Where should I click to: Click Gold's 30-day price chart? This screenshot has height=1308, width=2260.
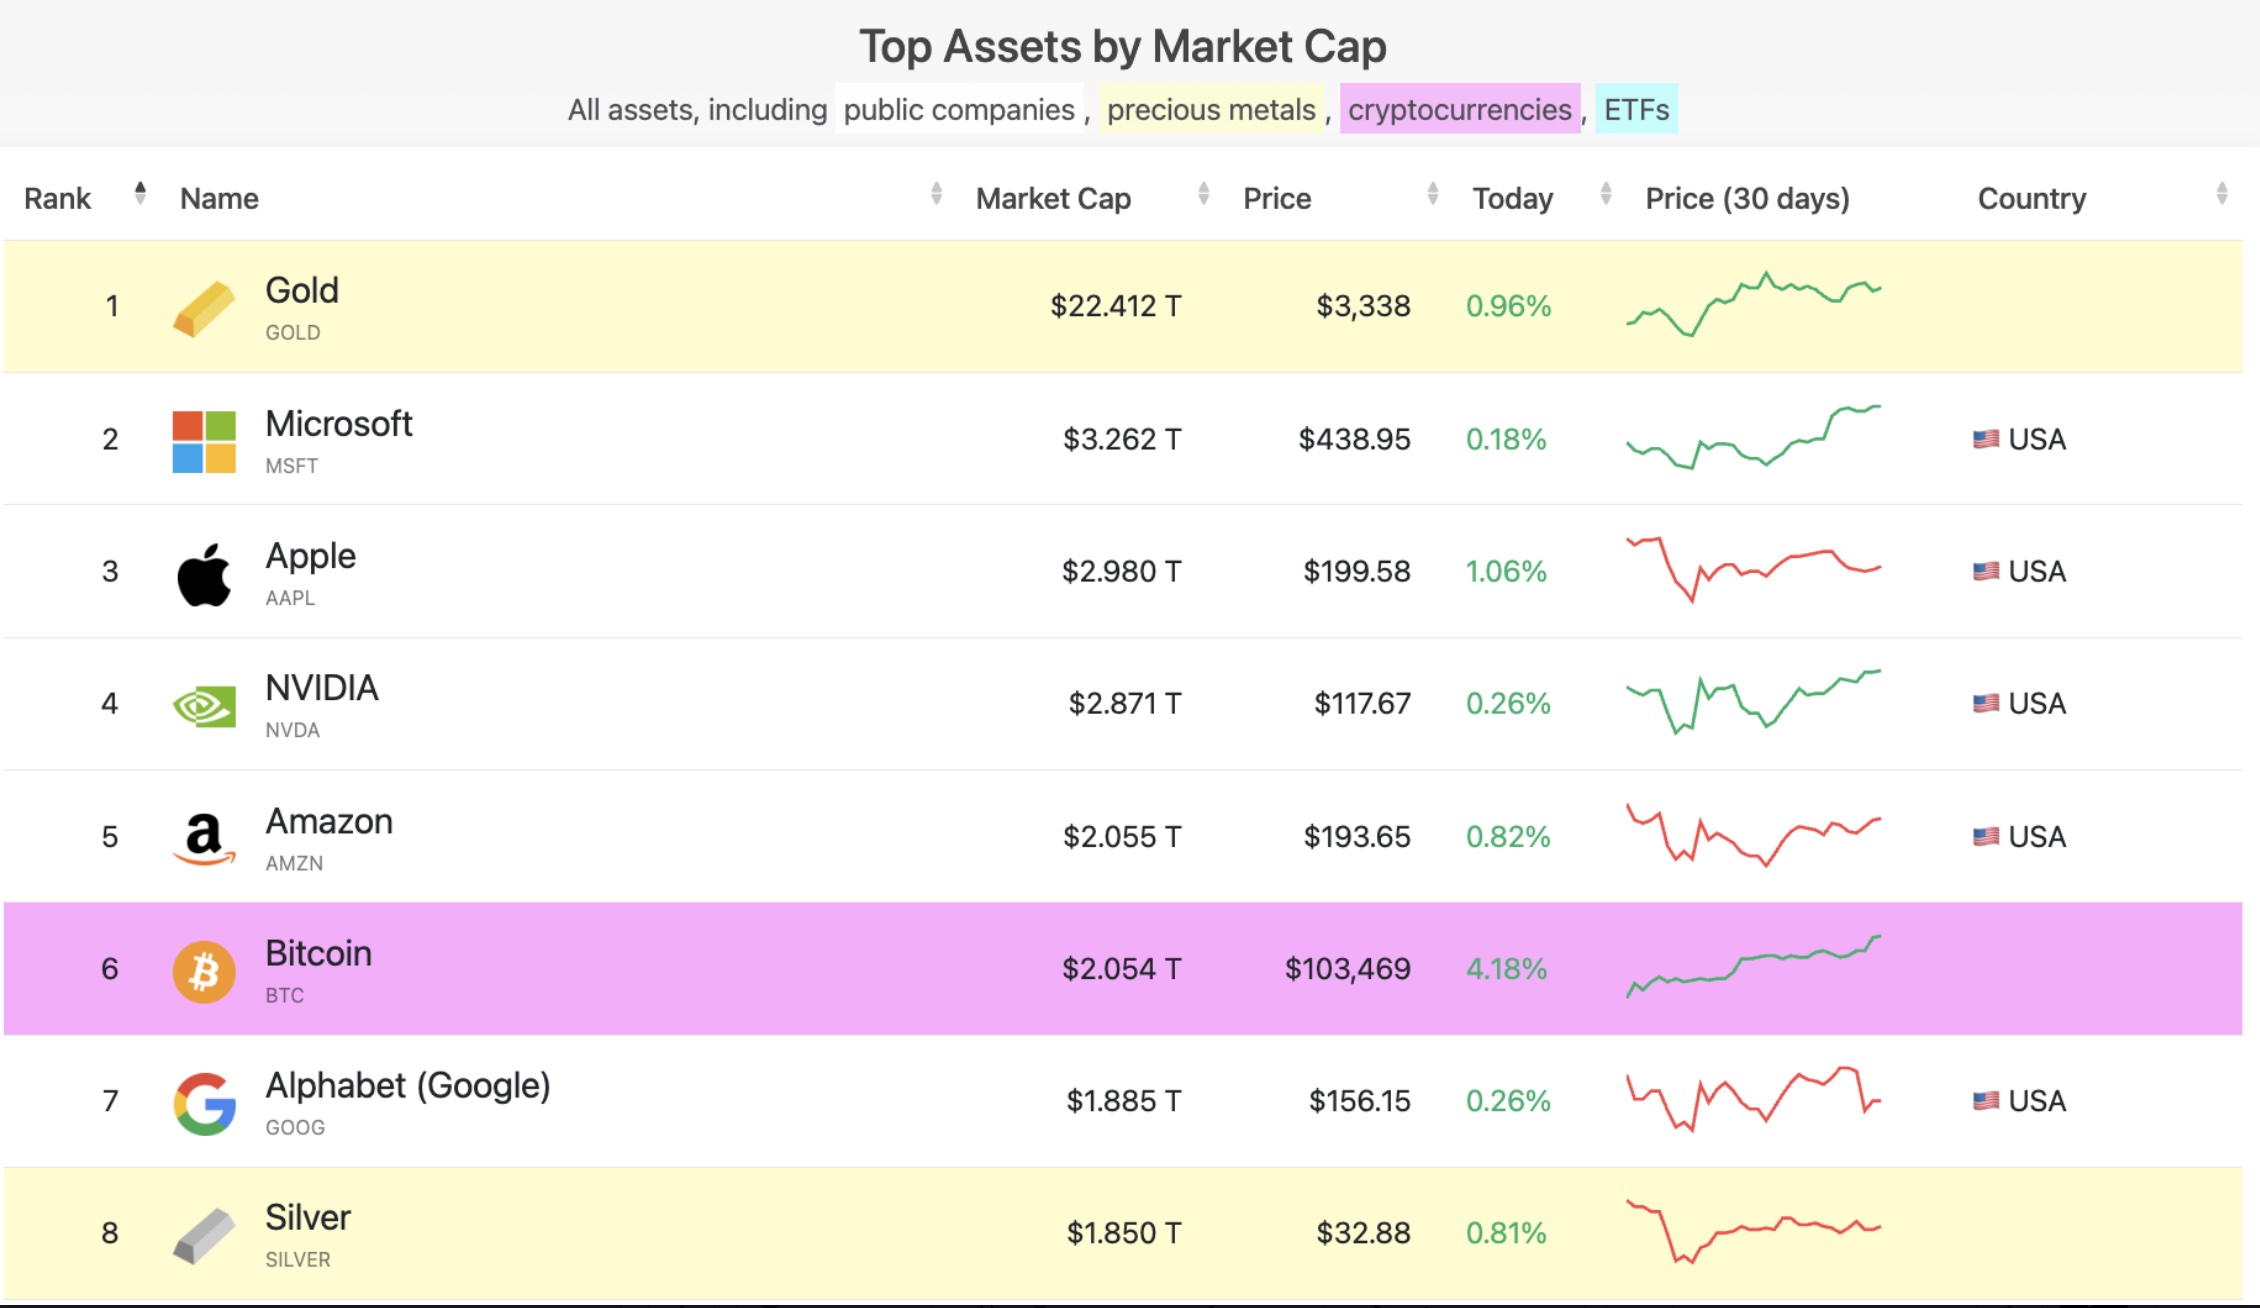pyautogui.click(x=1754, y=304)
